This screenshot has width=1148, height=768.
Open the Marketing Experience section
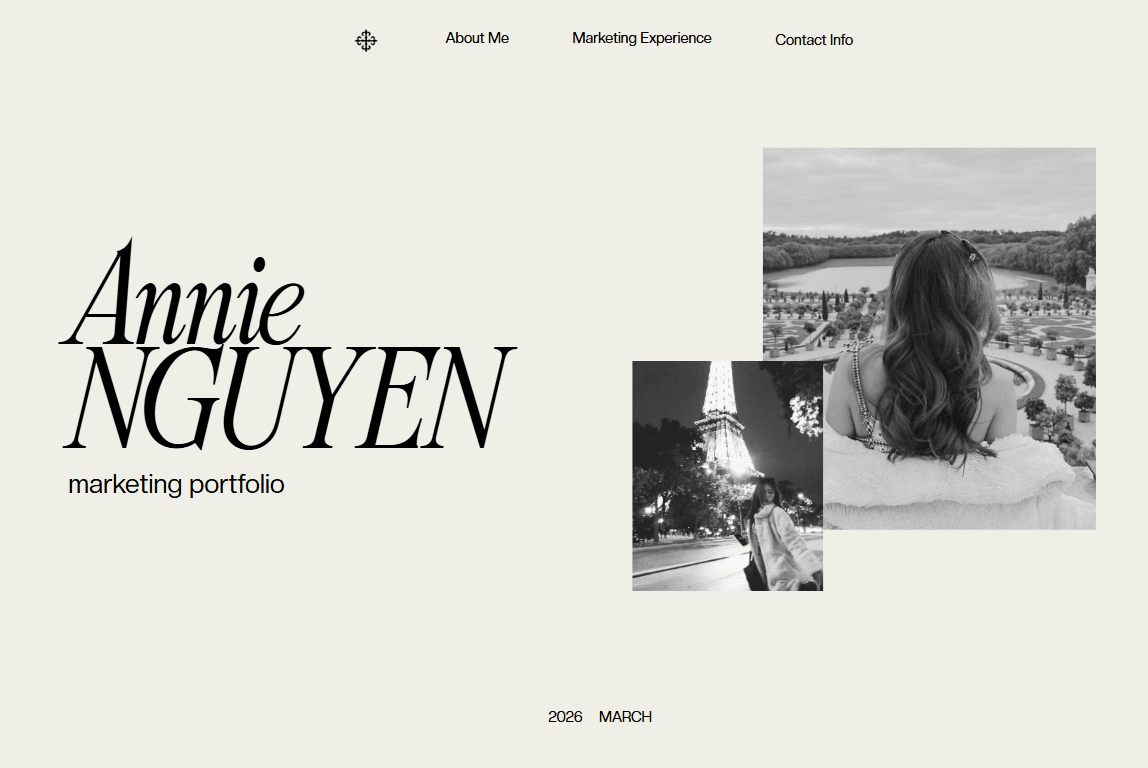642,38
